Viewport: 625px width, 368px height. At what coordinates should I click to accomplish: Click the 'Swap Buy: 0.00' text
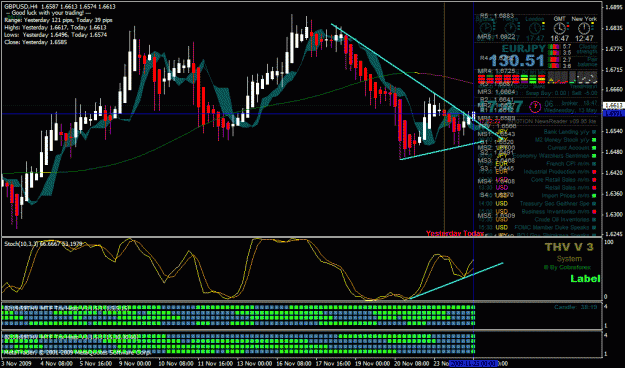click(546, 93)
